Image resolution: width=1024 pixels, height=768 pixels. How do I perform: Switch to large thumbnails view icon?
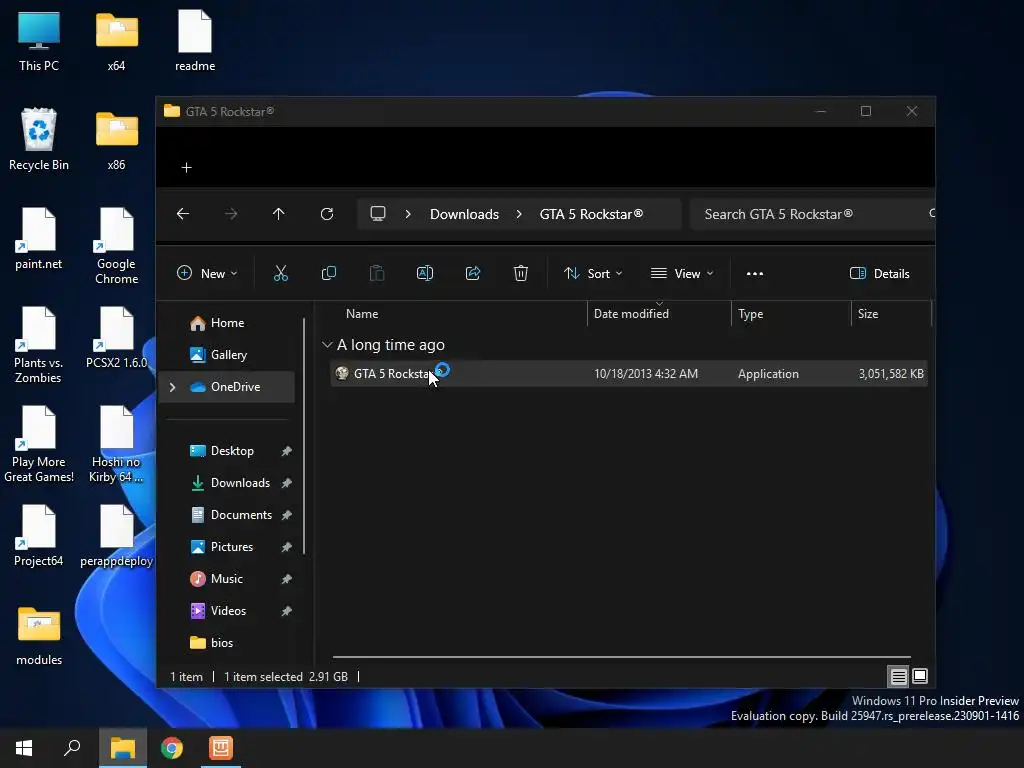(x=920, y=677)
